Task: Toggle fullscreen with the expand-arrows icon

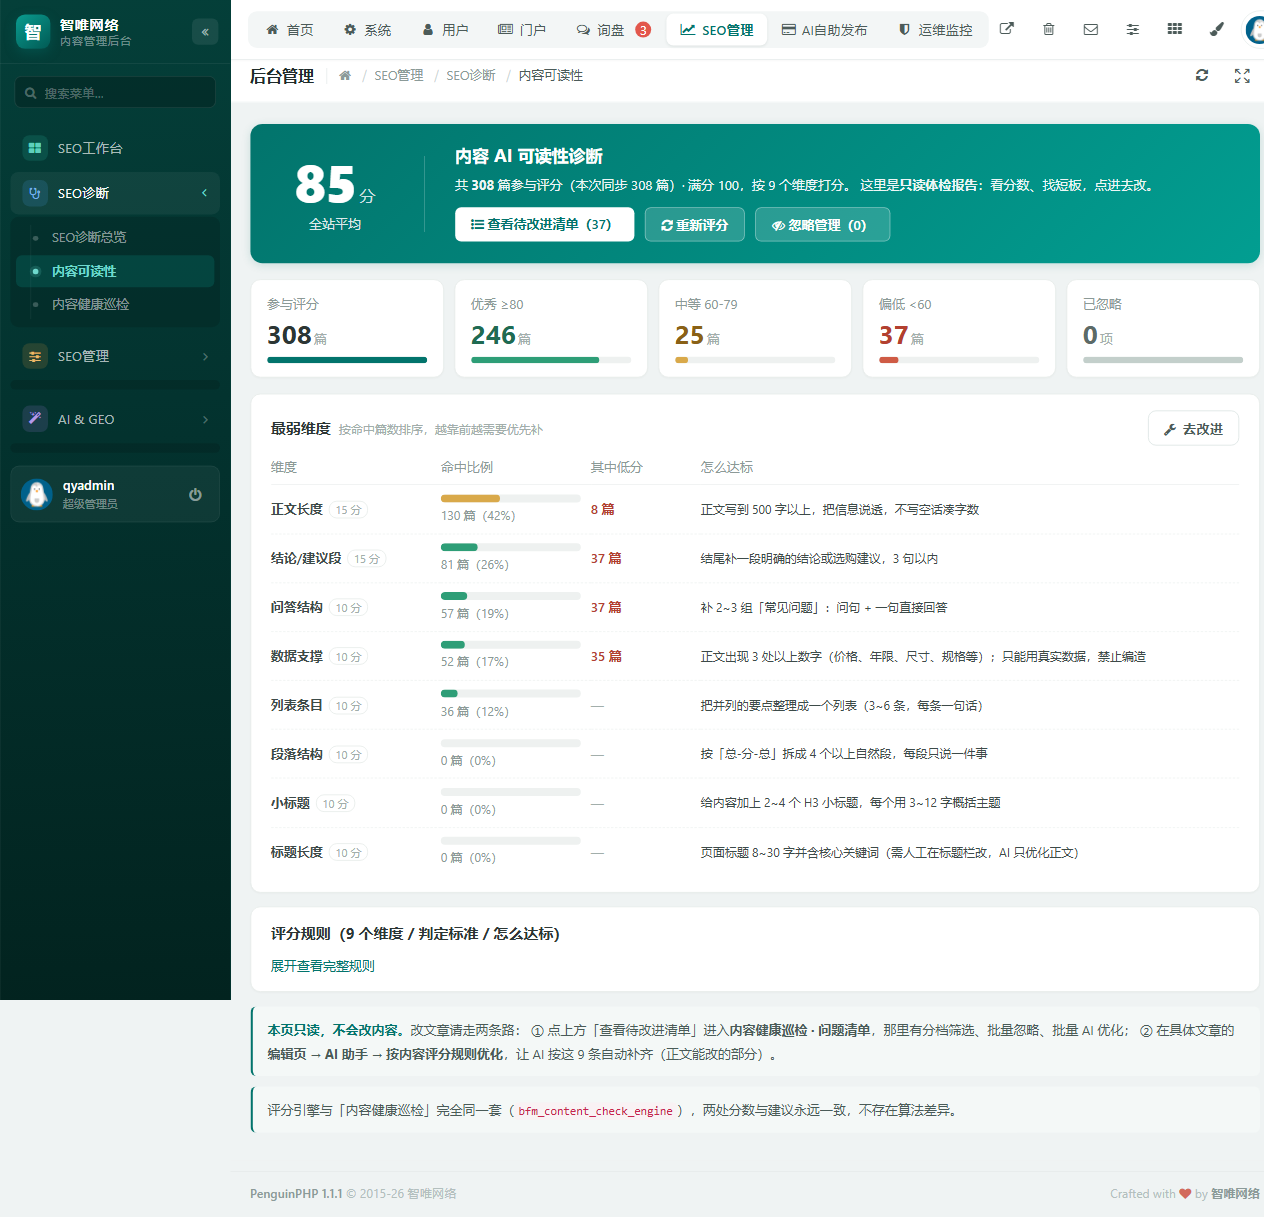Action: coord(1242,75)
